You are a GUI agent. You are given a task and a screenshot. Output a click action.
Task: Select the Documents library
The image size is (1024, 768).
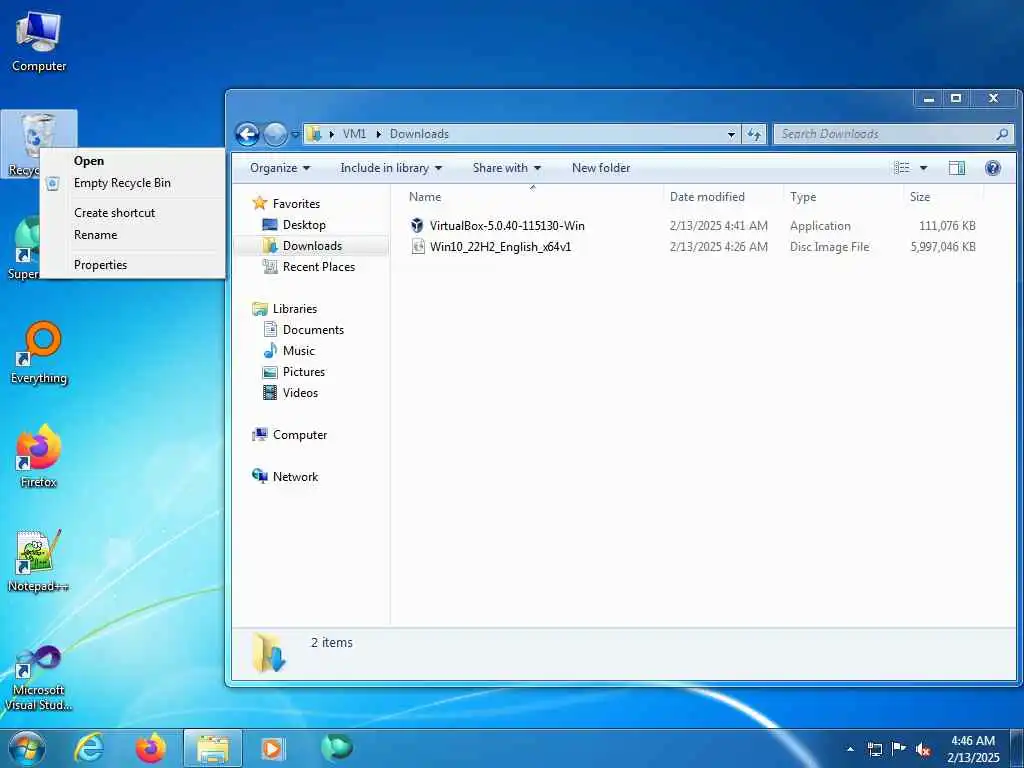pos(313,330)
